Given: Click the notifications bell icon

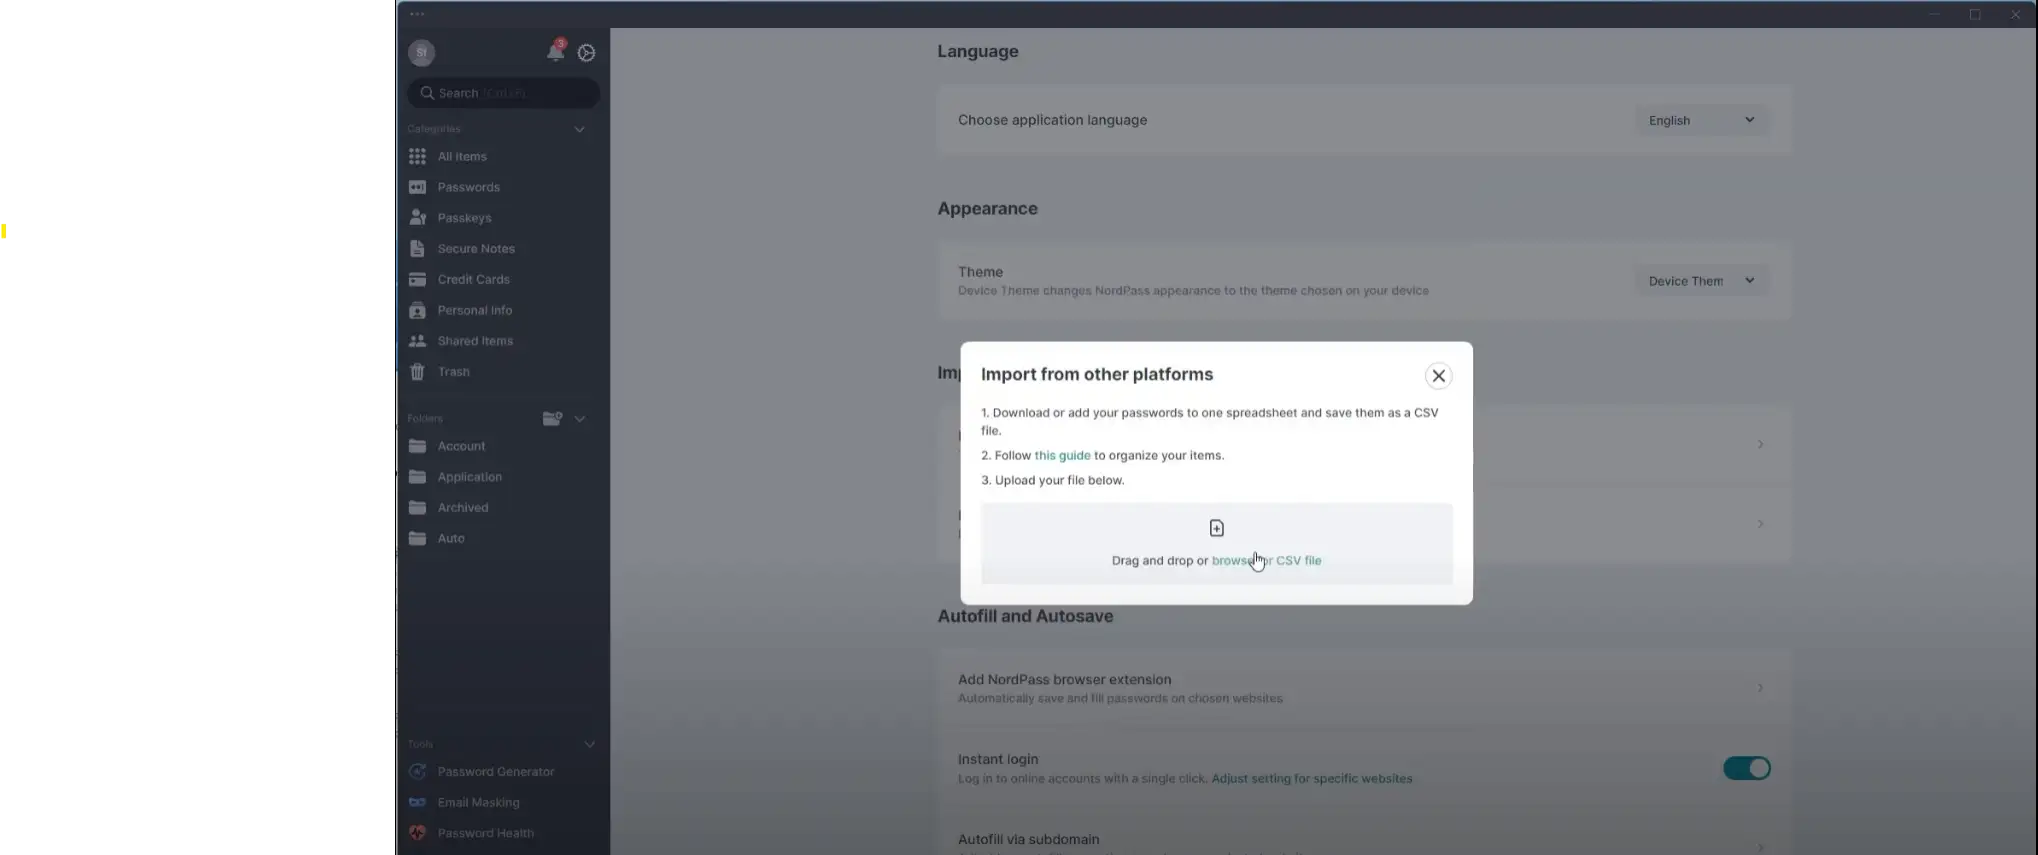Looking at the screenshot, I should (555, 52).
